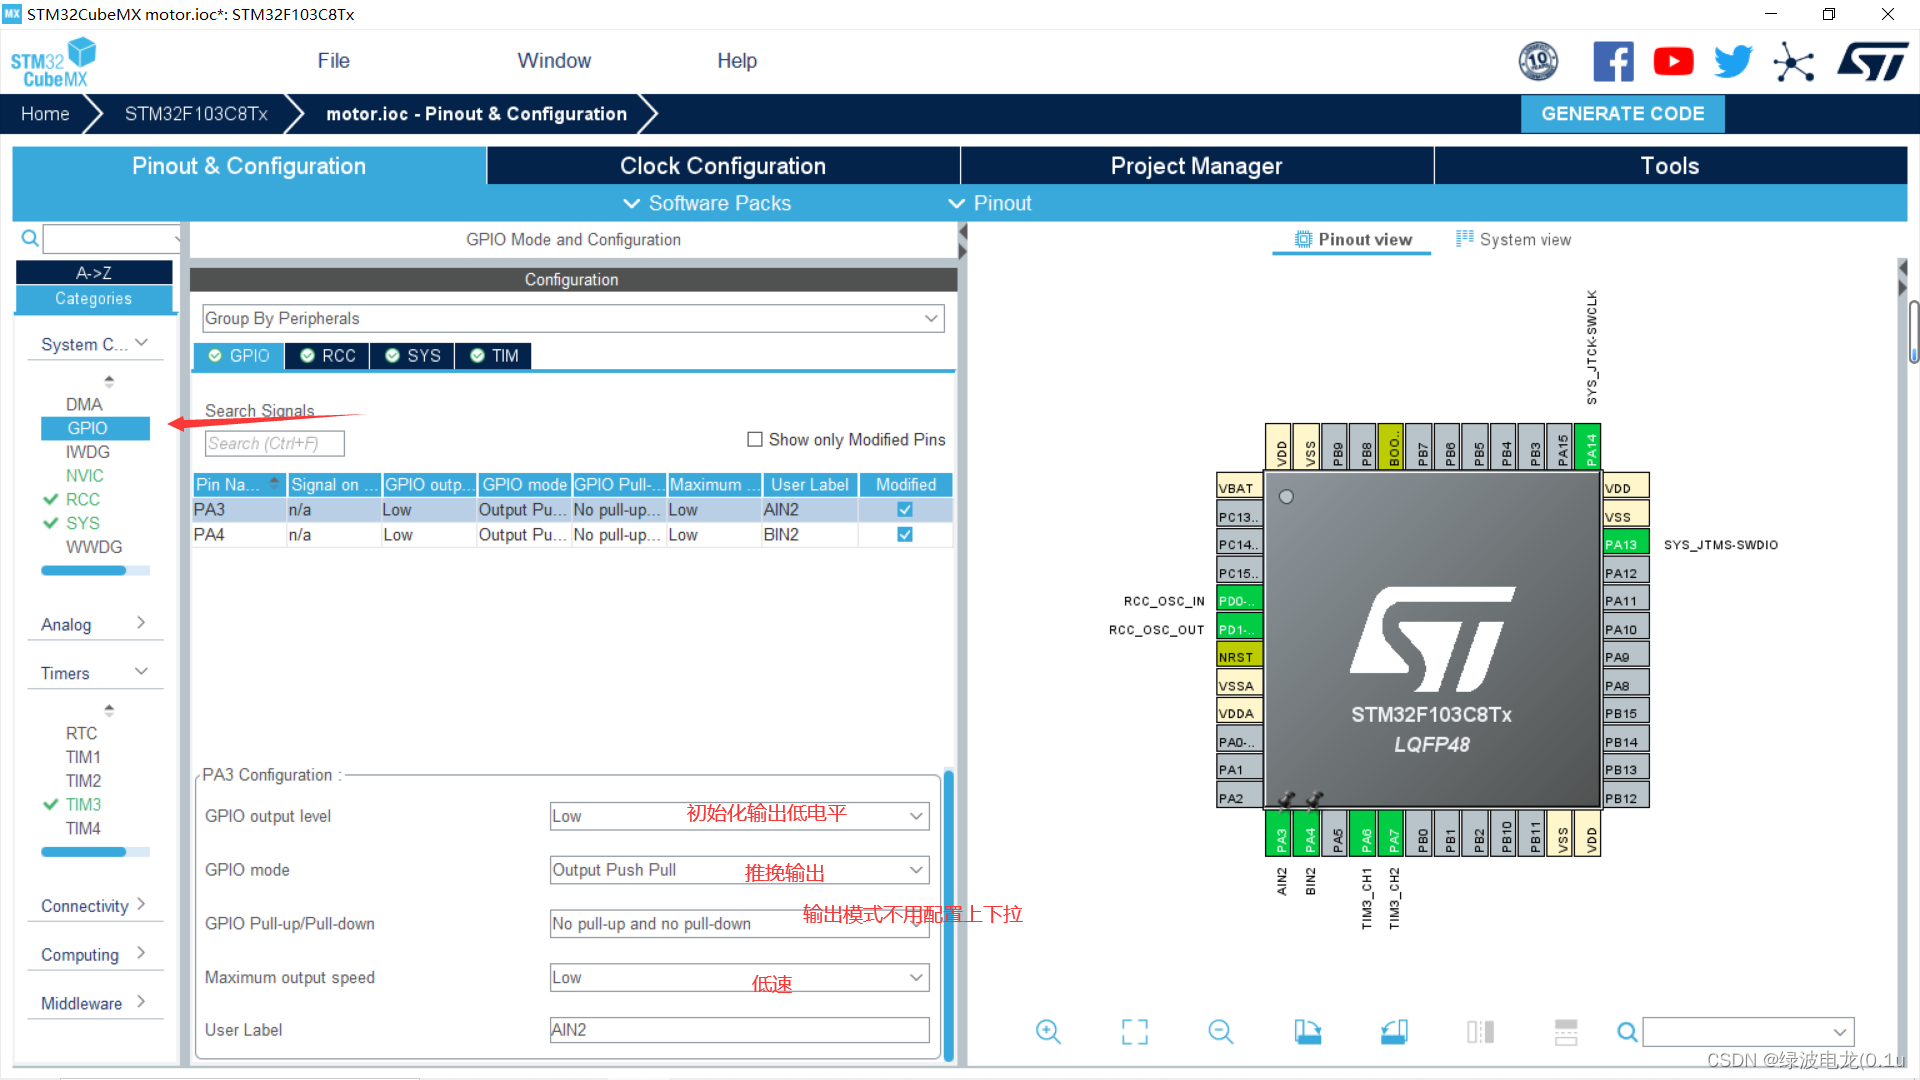Open the Facebook icon link

[1613, 62]
